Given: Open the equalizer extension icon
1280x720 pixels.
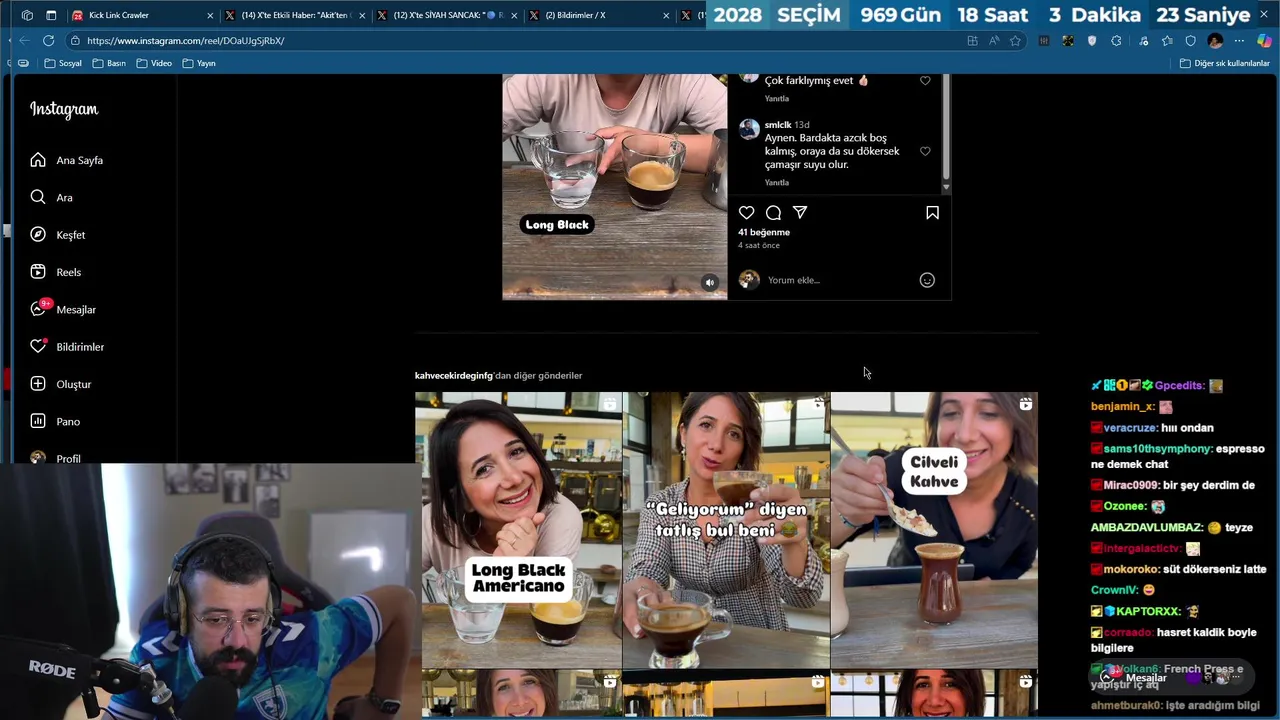Looking at the screenshot, I should tap(1044, 41).
